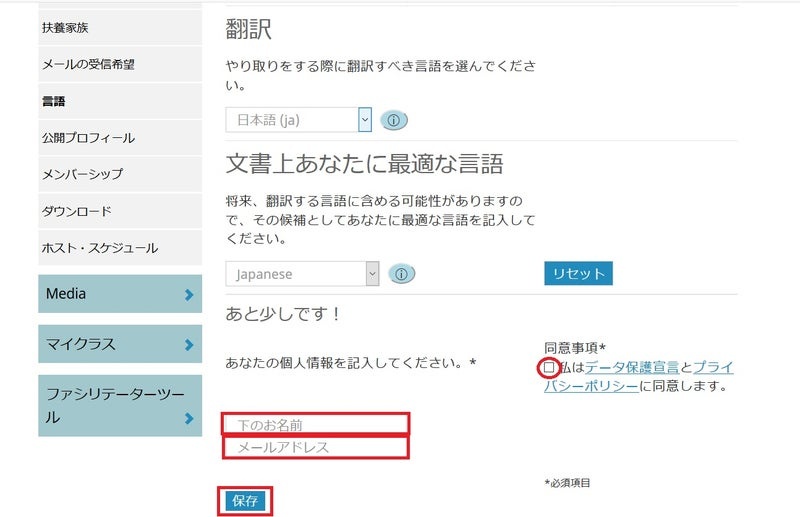The height and width of the screenshot is (517, 800).
Task: Select 言語 in the sidebar menu
Action: [x=54, y=101]
